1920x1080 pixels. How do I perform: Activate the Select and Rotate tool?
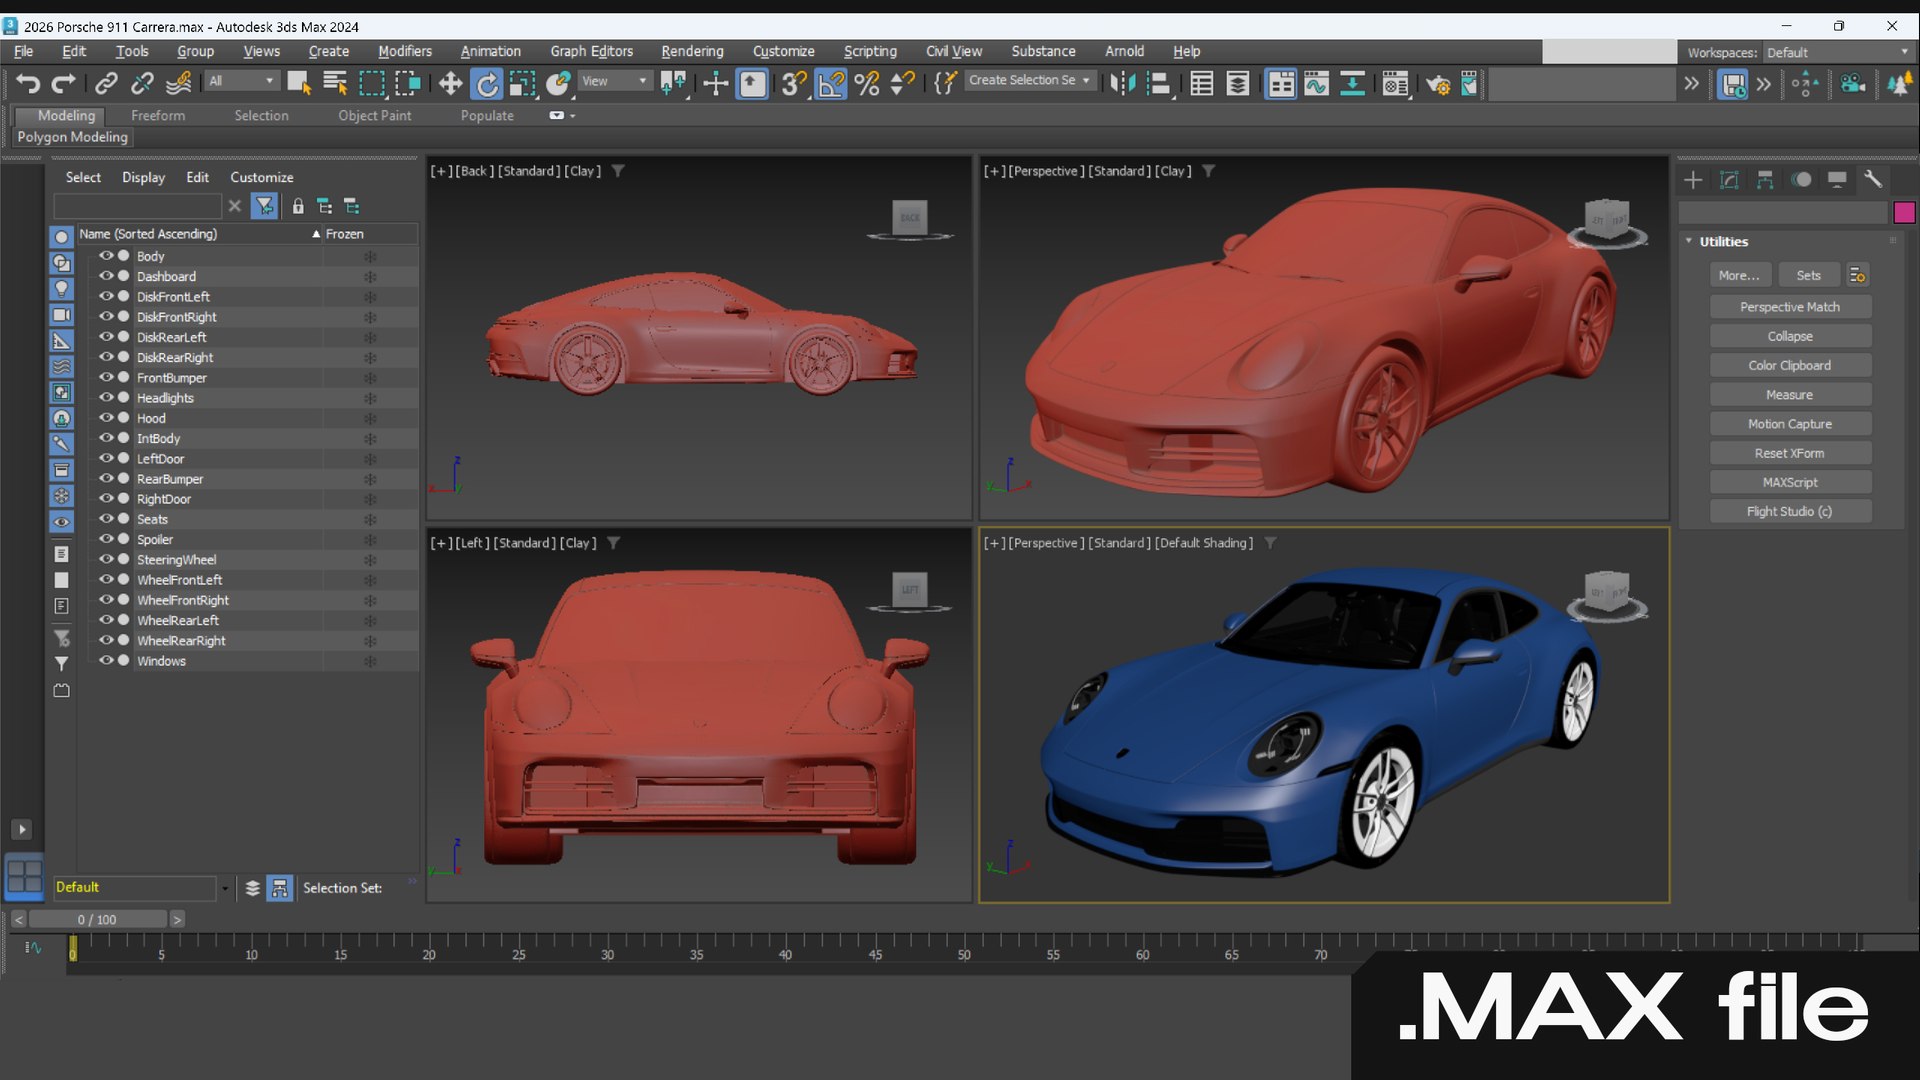486,84
